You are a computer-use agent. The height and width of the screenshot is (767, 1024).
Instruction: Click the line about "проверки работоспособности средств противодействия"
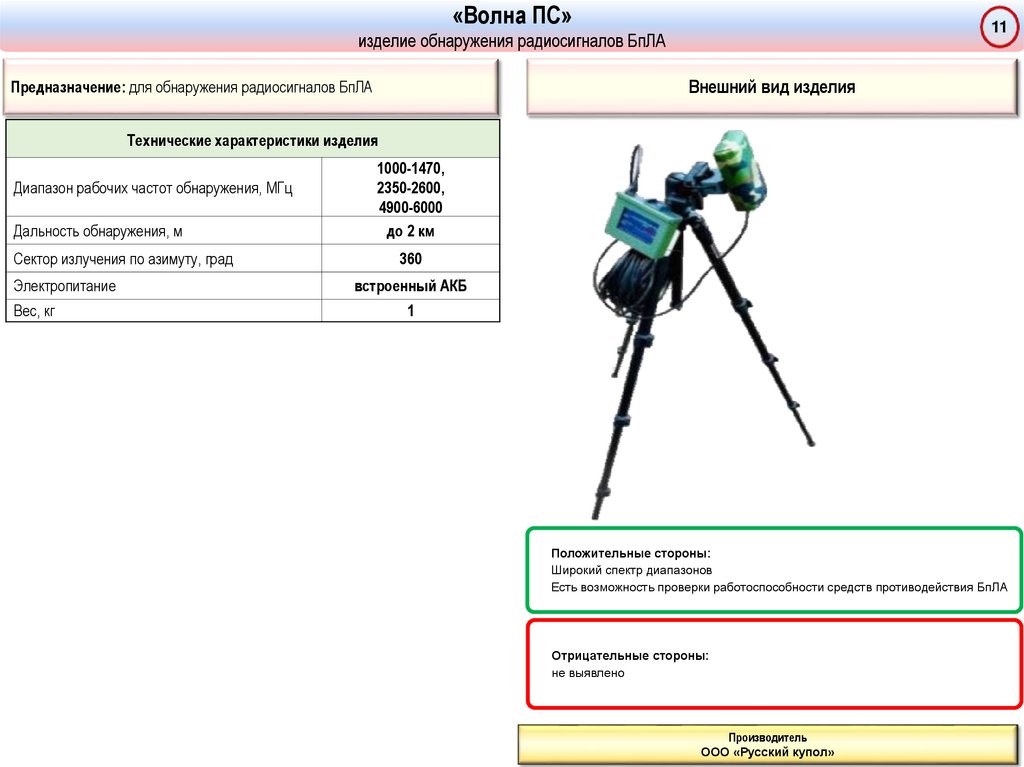point(779,587)
